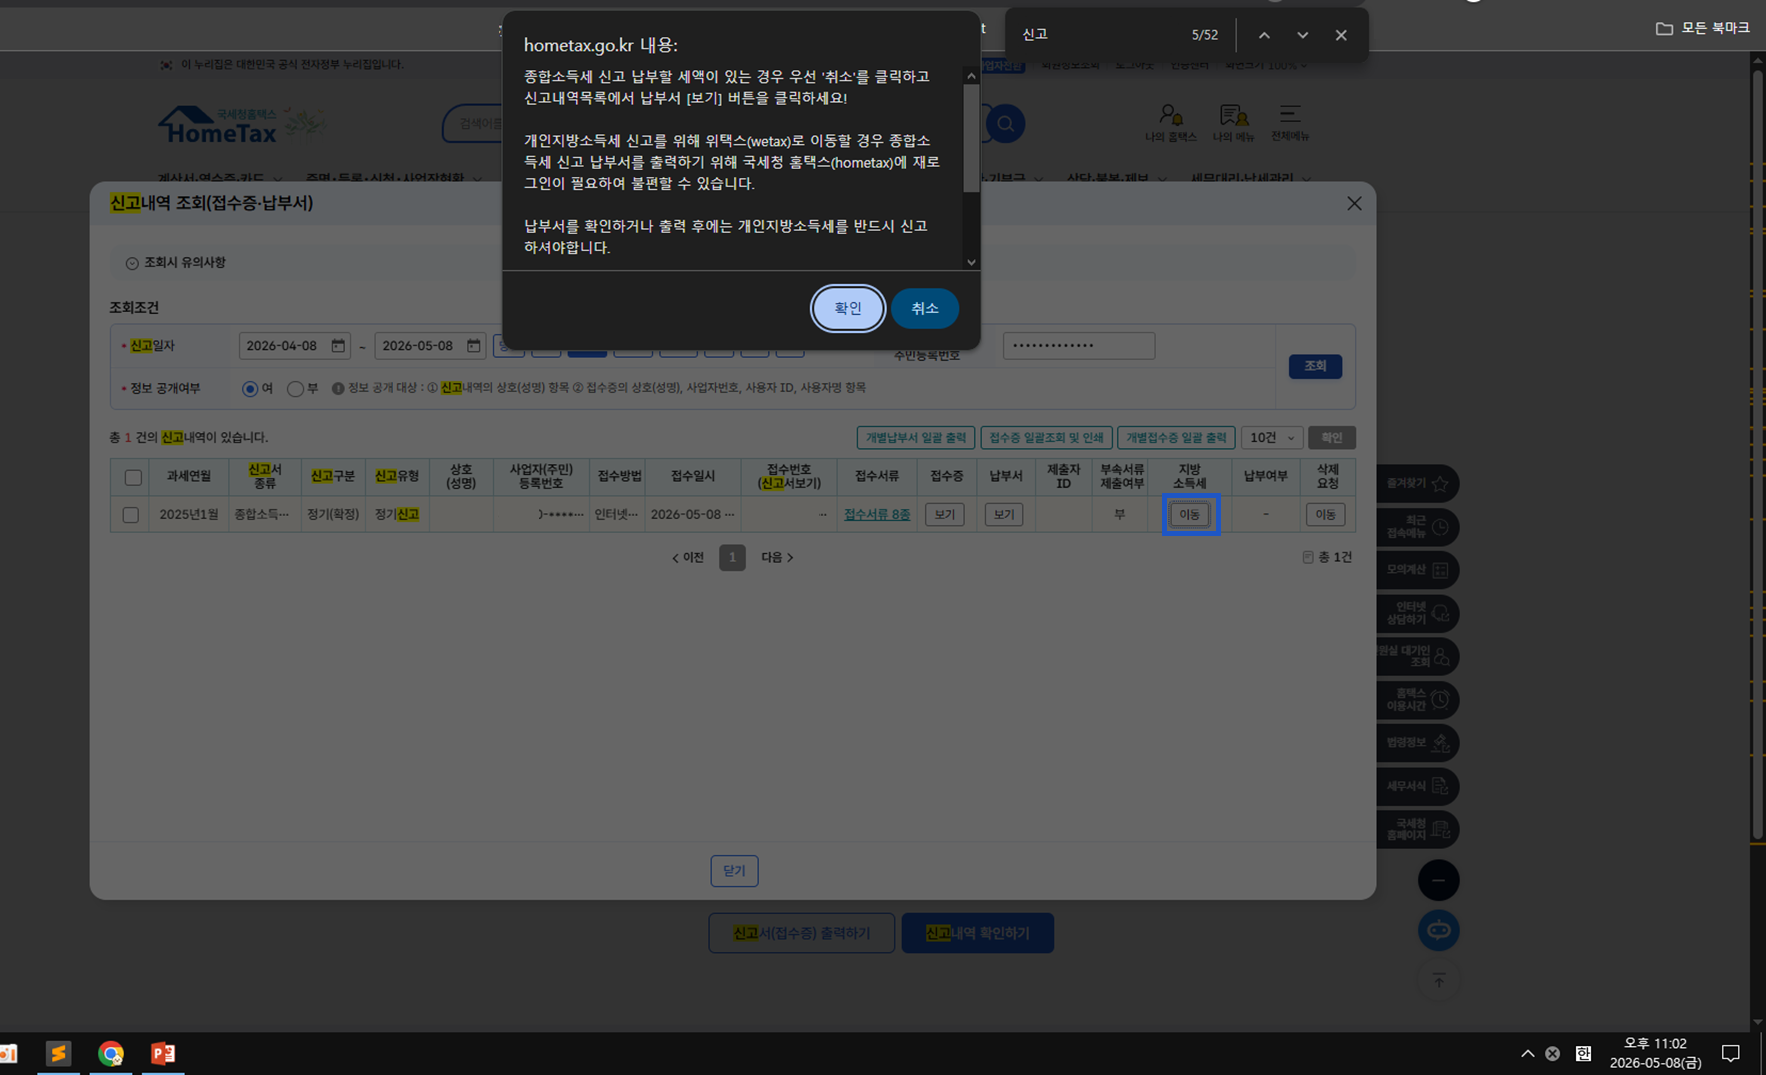Show hidden system tray icons
The height and width of the screenshot is (1075, 1766).
click(x=1527, y=1053)
